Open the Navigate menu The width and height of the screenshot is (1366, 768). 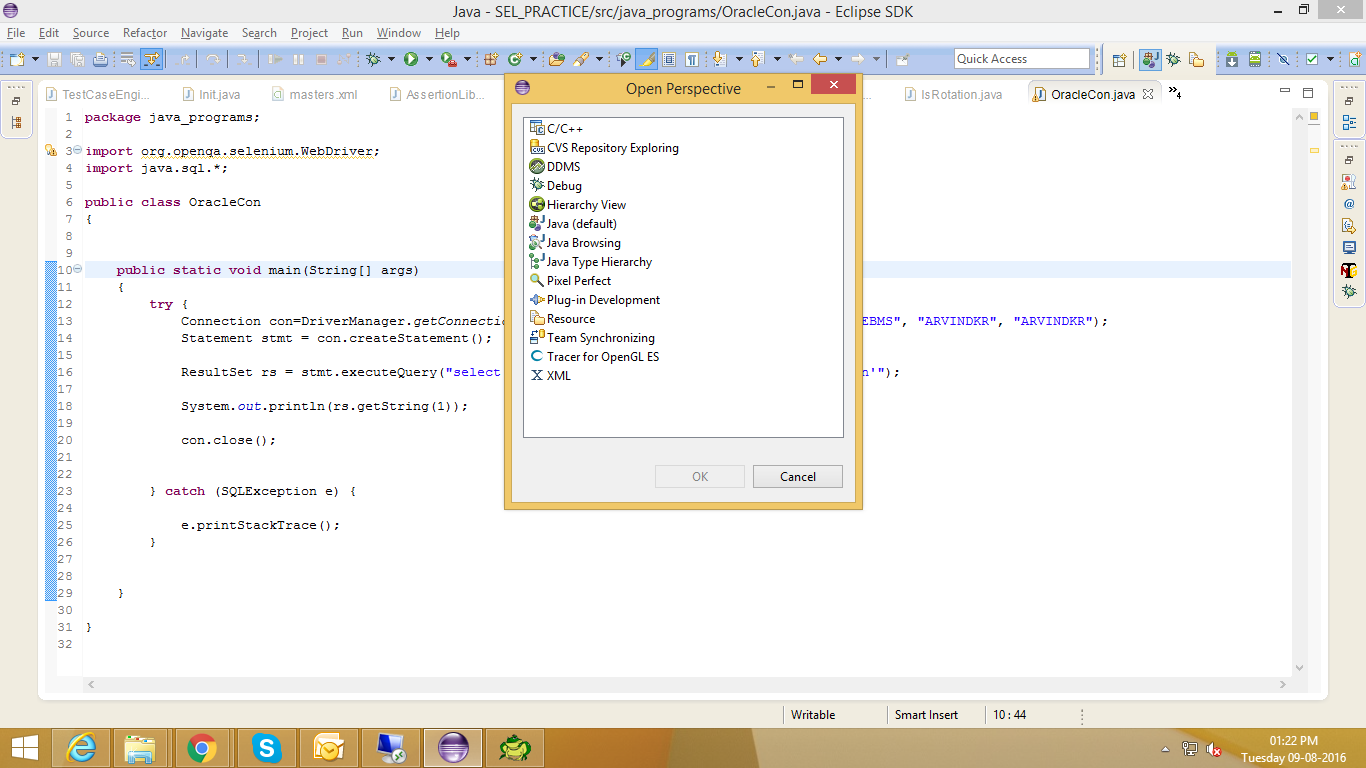tap(204, 33)
